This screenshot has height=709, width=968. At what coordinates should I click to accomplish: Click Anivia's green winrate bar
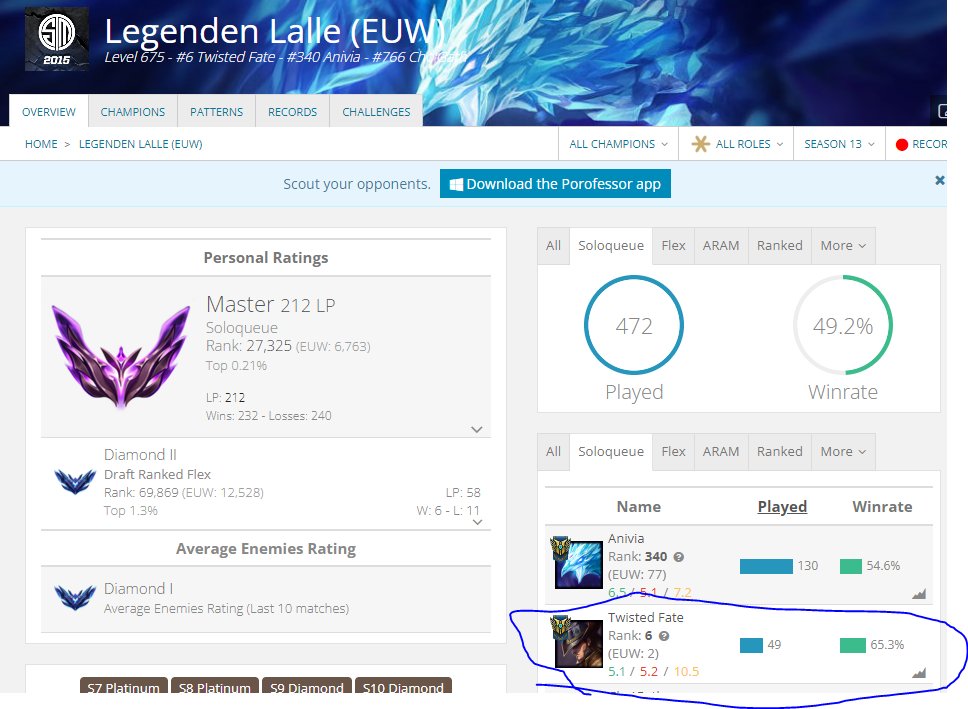[x=851, y=566]
